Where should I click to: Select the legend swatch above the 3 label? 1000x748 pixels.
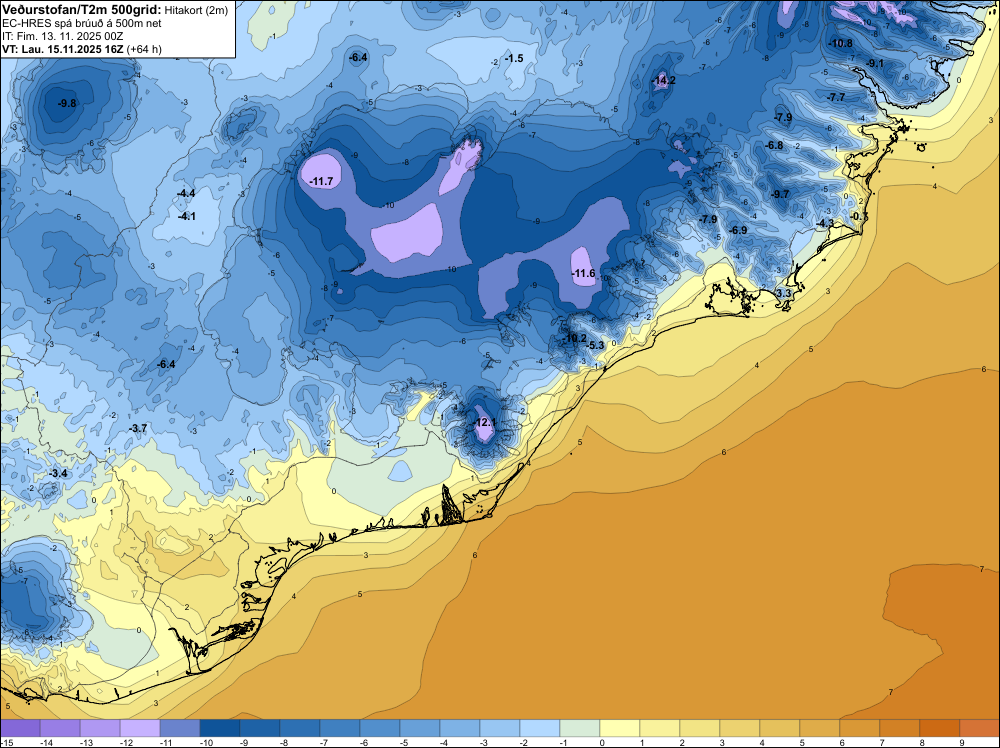pyautogui.click(x=740, y=728)
